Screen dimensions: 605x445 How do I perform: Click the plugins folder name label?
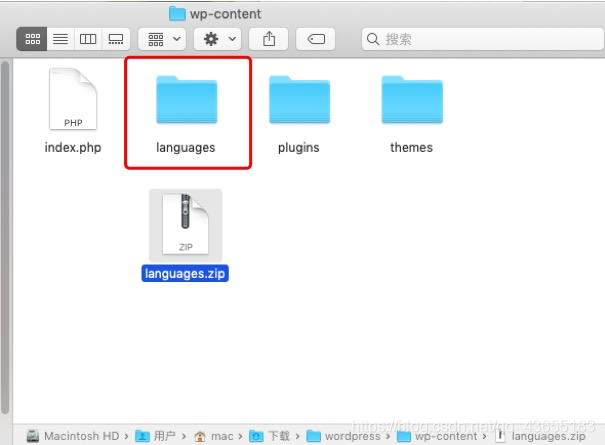coord(299,148)
